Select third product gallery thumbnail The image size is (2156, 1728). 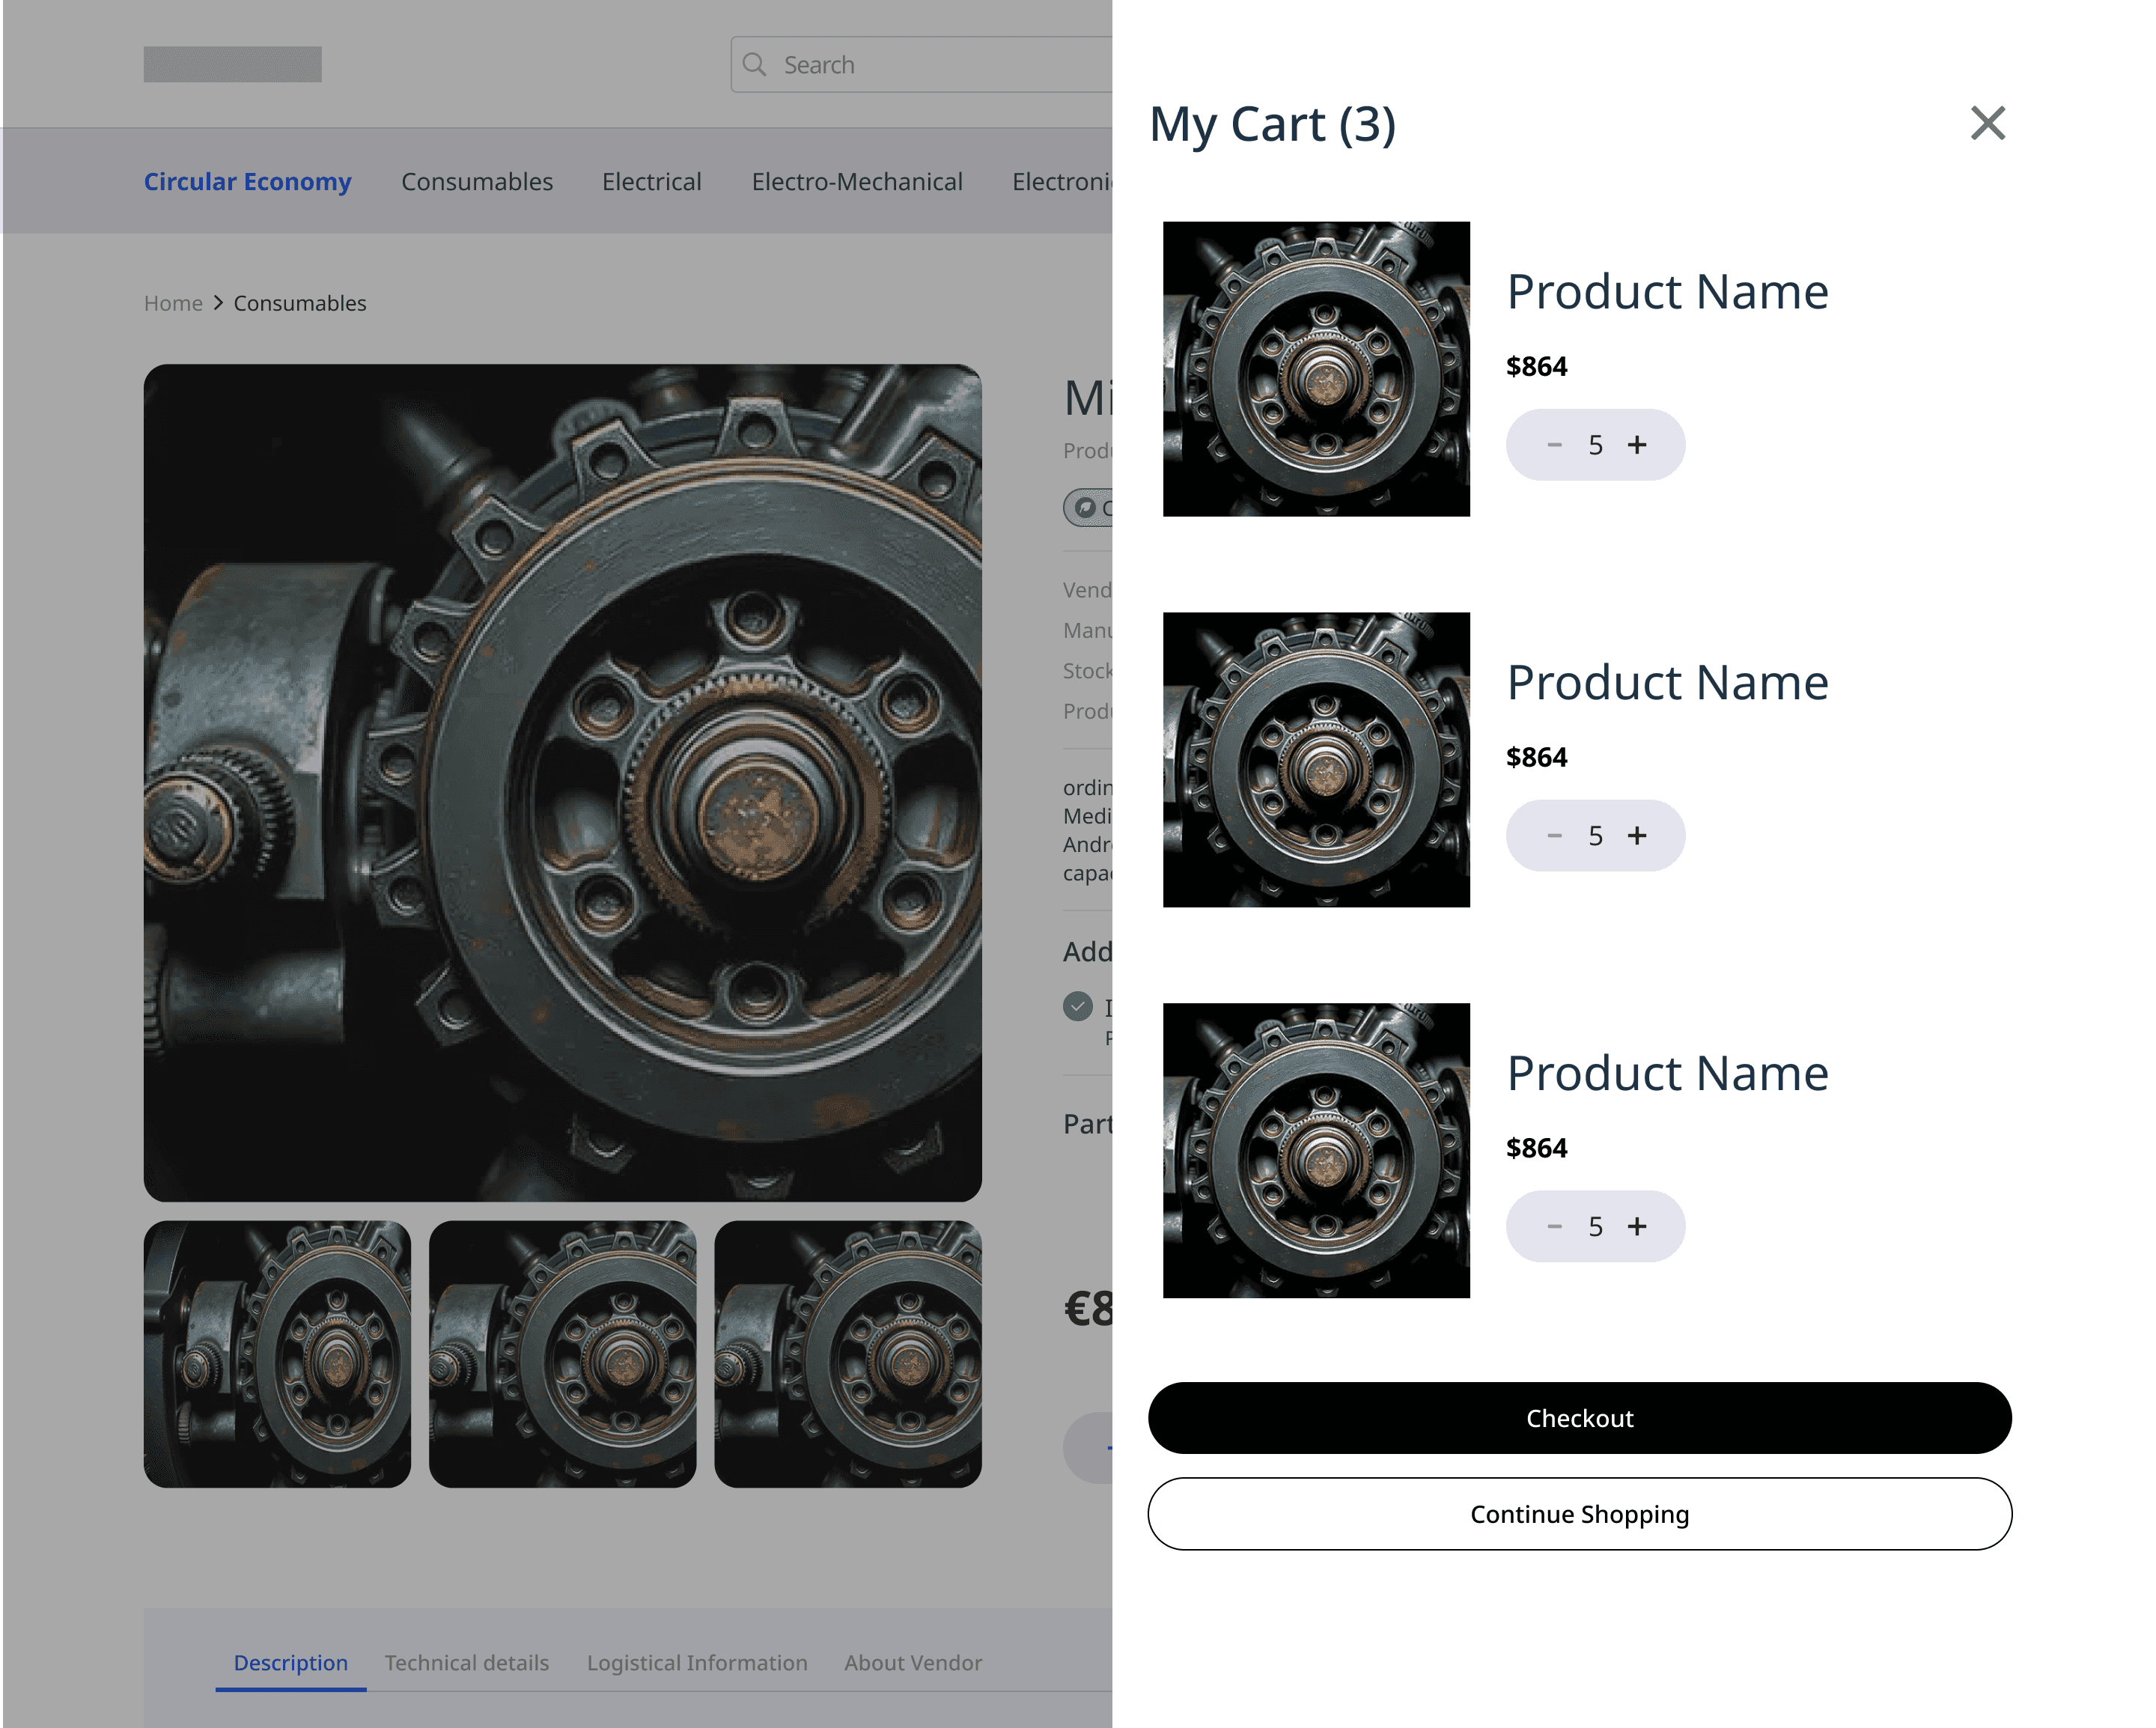848,1354
